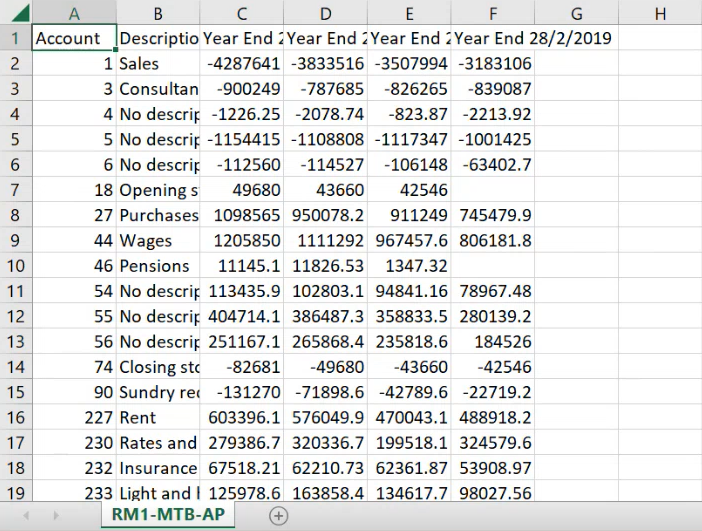
Task: Select column A header
Action: coord(74,13)
